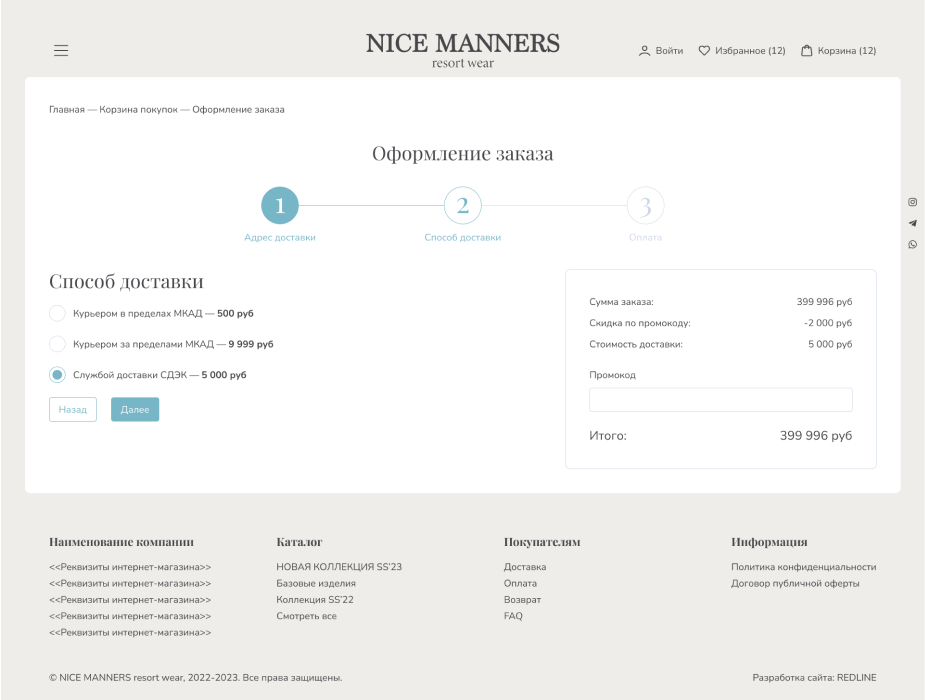Select the СДЭК delivery service option
The width and height of the screenshot is (925, 700).
tap(58, 375)
